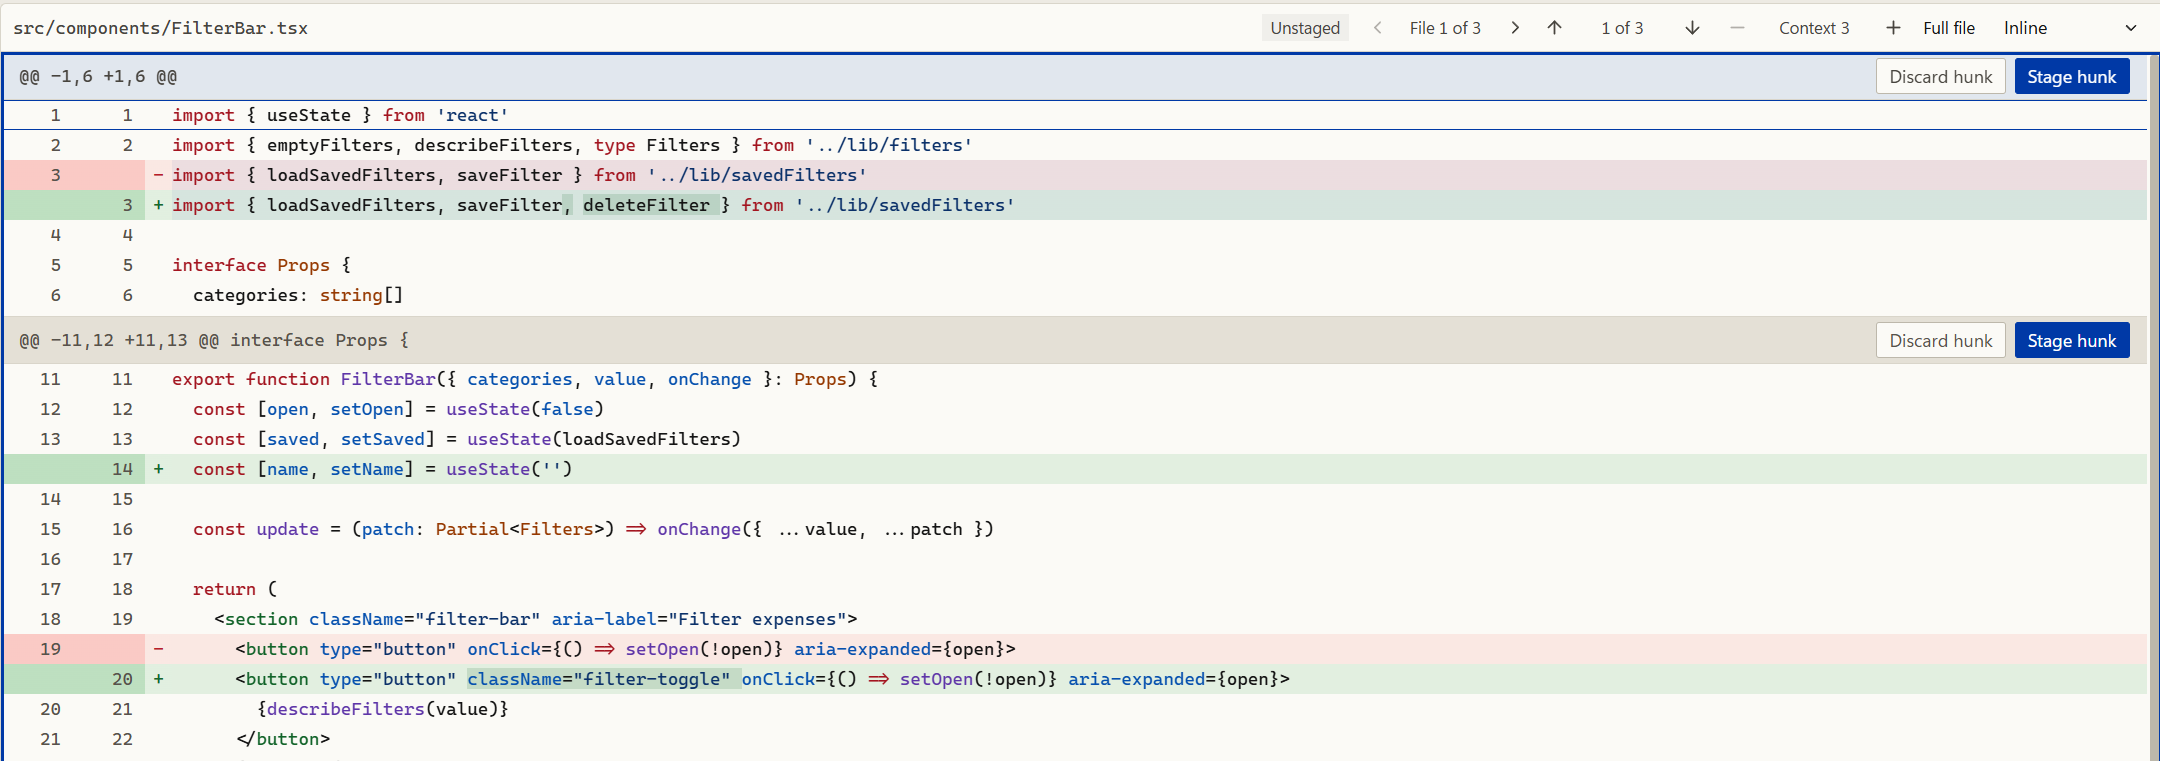
Task: Stage hunk for lines -1,6 +1,6
Action: coord(2072,77)
